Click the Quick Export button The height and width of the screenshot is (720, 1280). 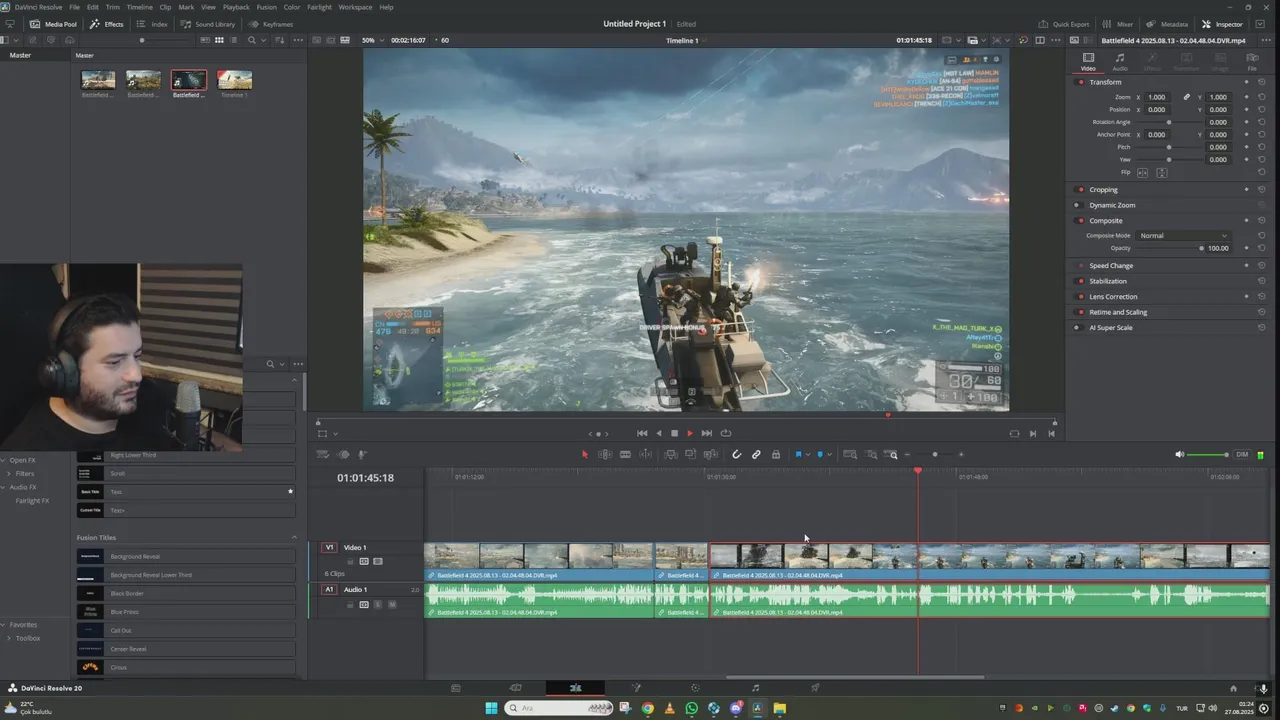[1064, 24]
